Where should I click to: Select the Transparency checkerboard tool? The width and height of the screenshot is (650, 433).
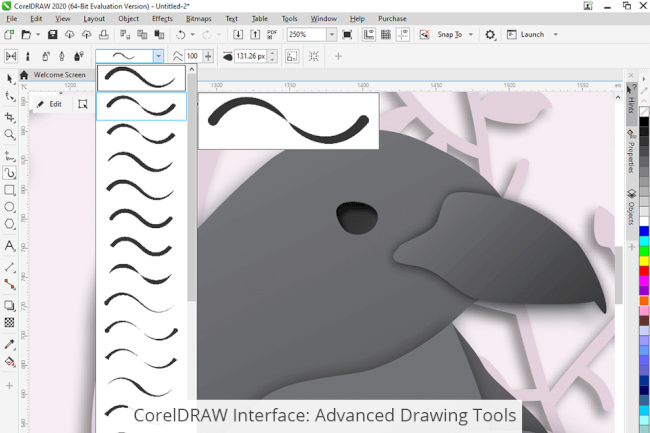point(9,322)
